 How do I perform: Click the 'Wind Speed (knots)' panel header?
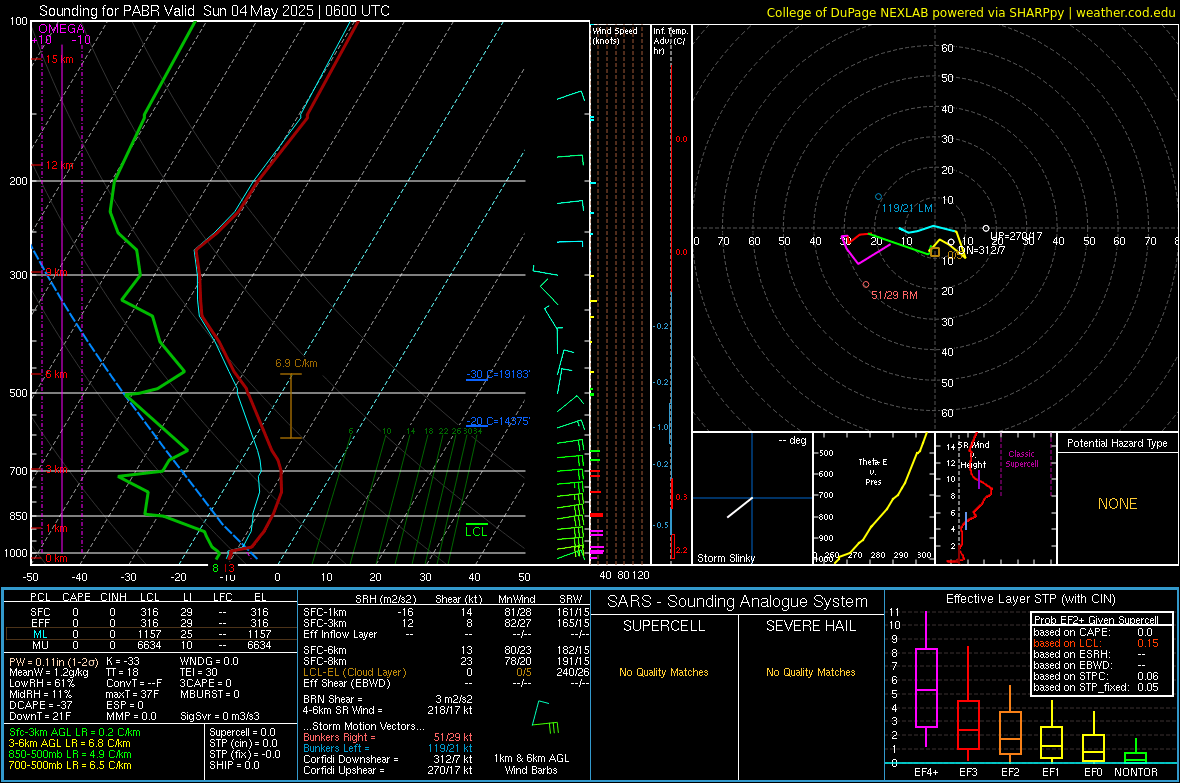coord(615,35)
